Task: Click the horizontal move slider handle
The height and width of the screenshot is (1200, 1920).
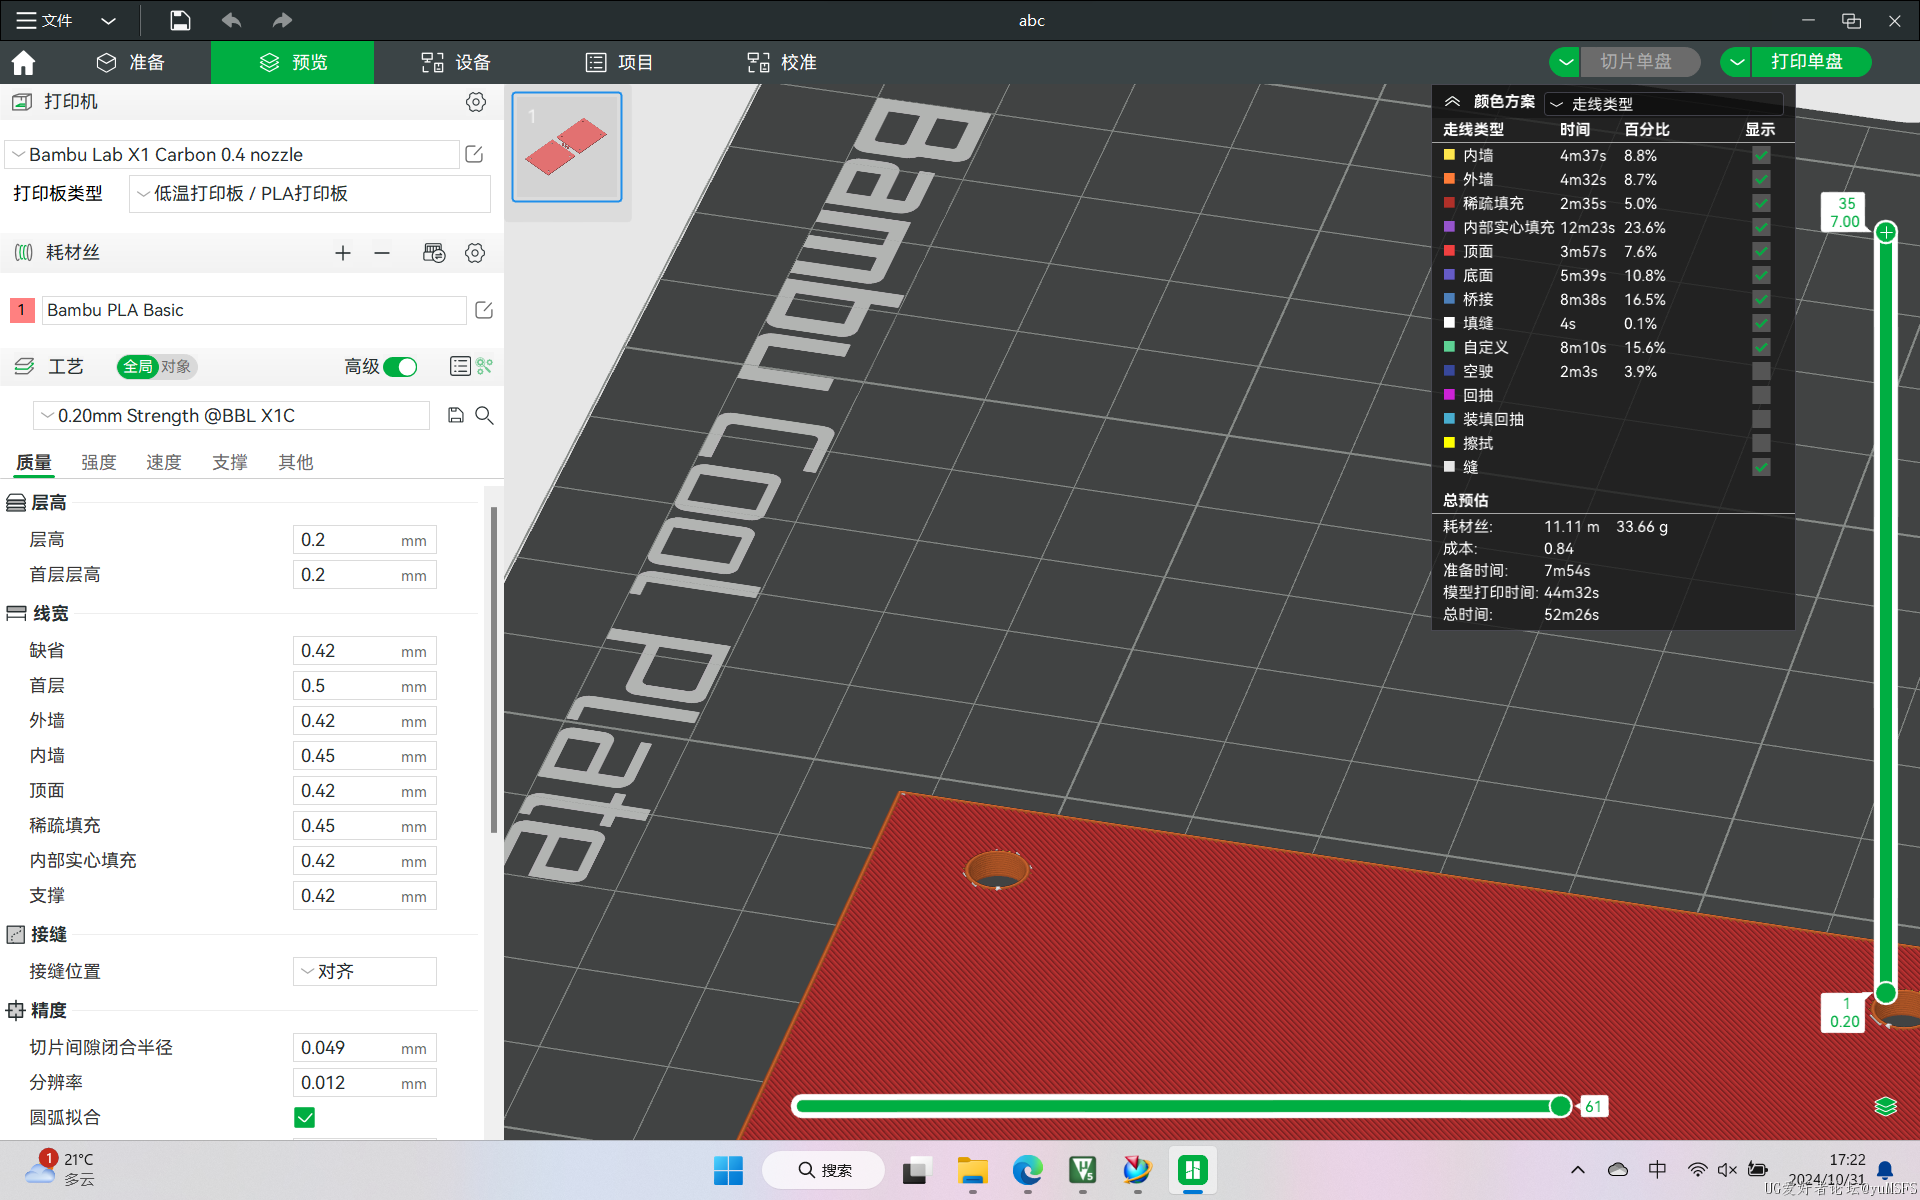Action: coord(1560,1106)
